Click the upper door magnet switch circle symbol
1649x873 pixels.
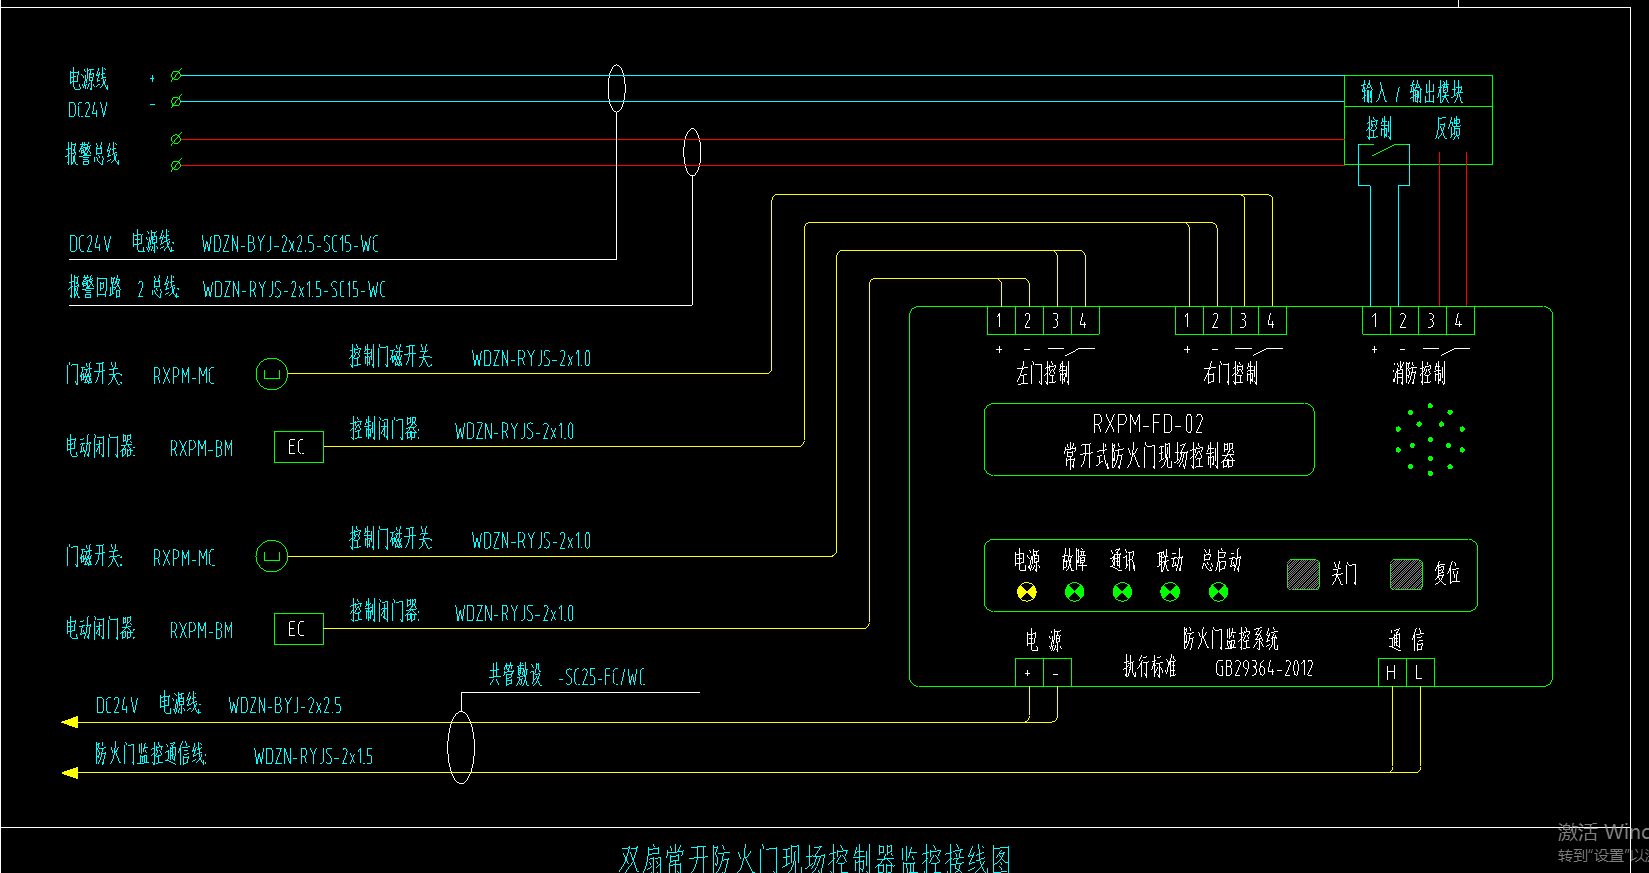pyautogui.click(x=272, y=375)
